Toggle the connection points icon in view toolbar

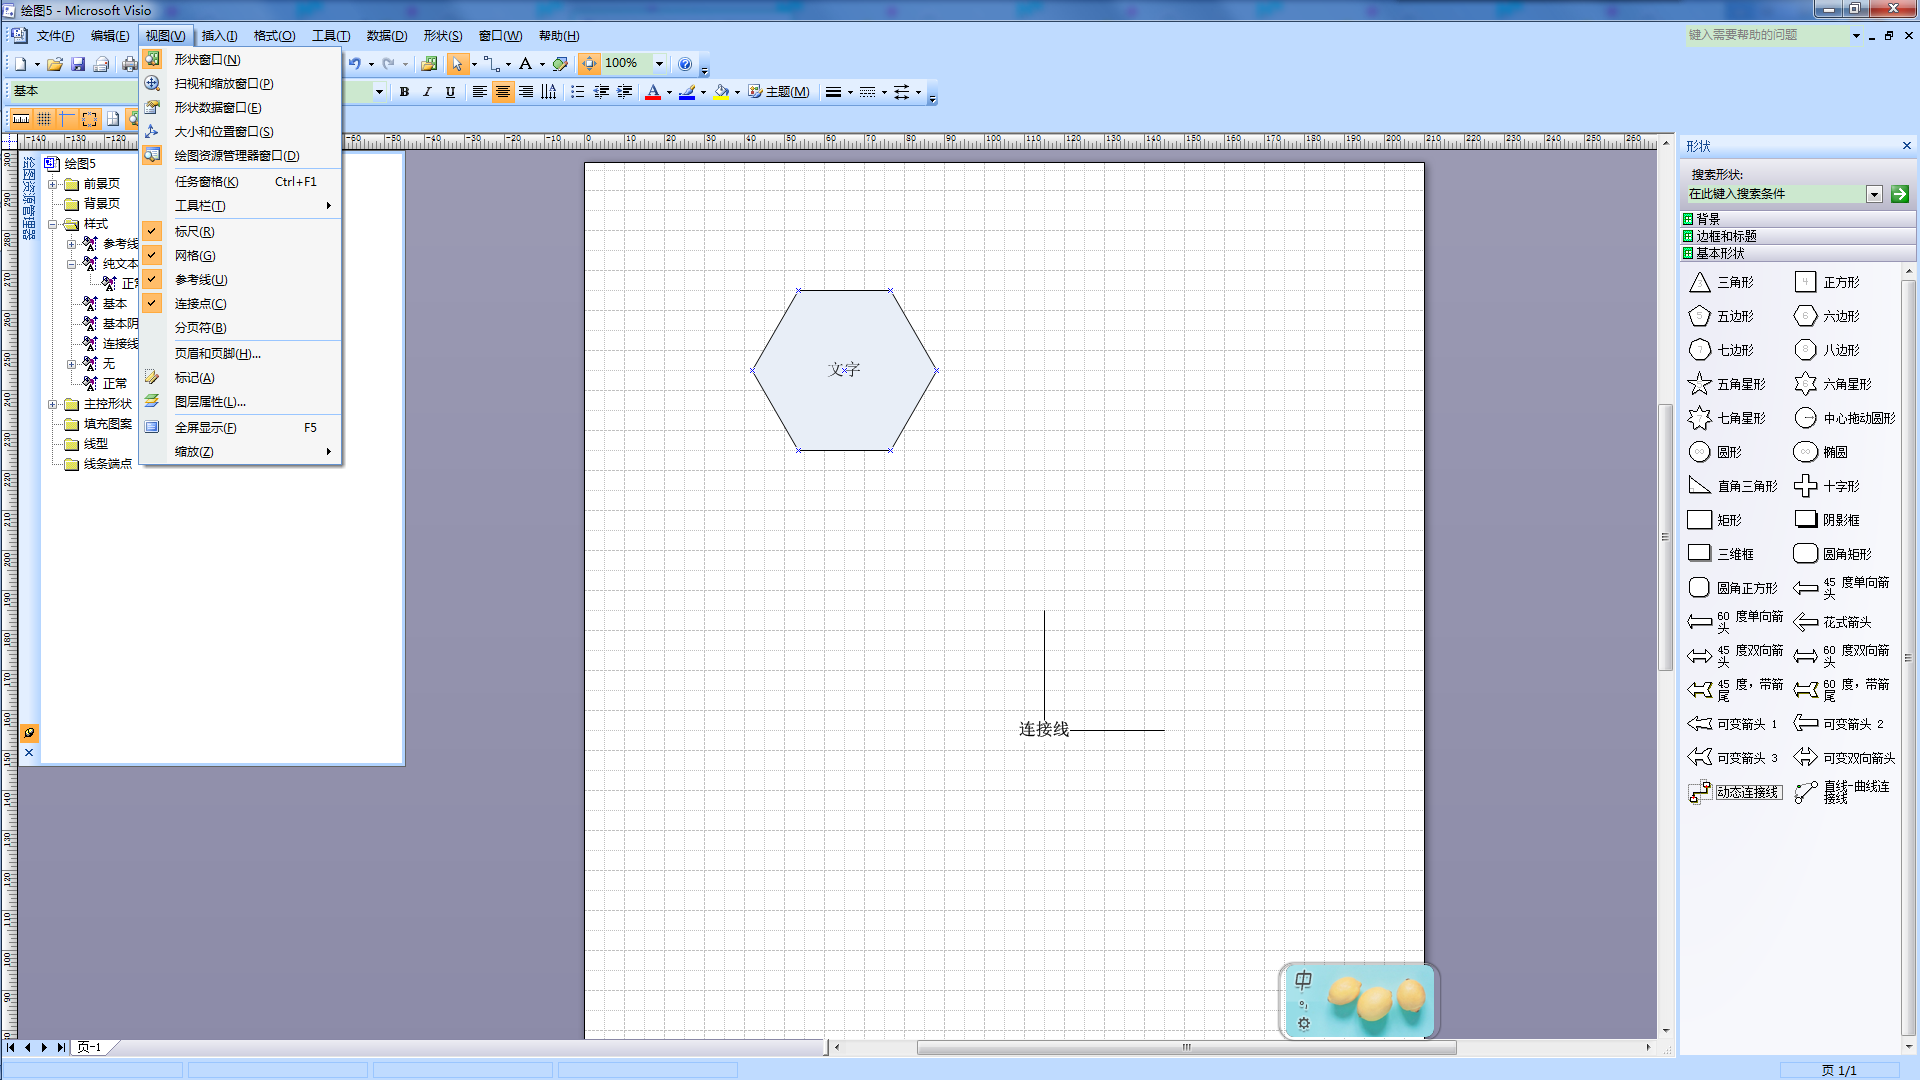click(90, 119)
